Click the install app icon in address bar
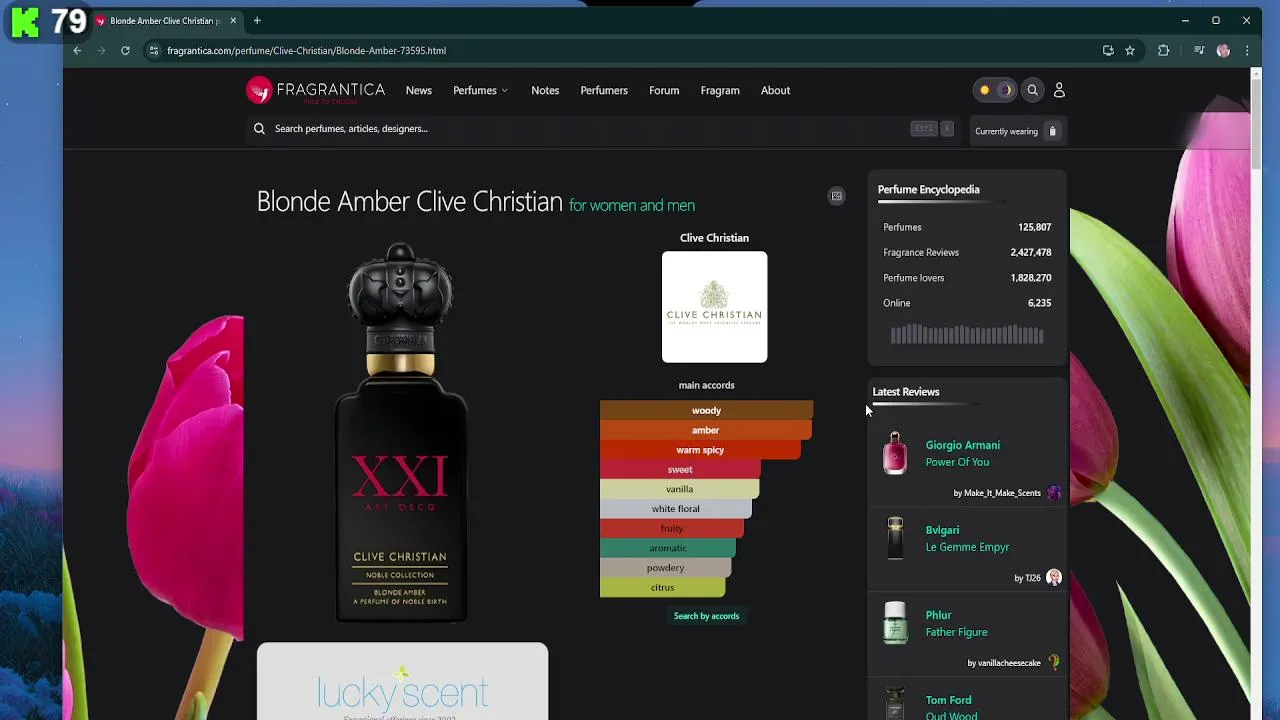This screenshot has height=720, width=1280. [x=1108, y=50]
